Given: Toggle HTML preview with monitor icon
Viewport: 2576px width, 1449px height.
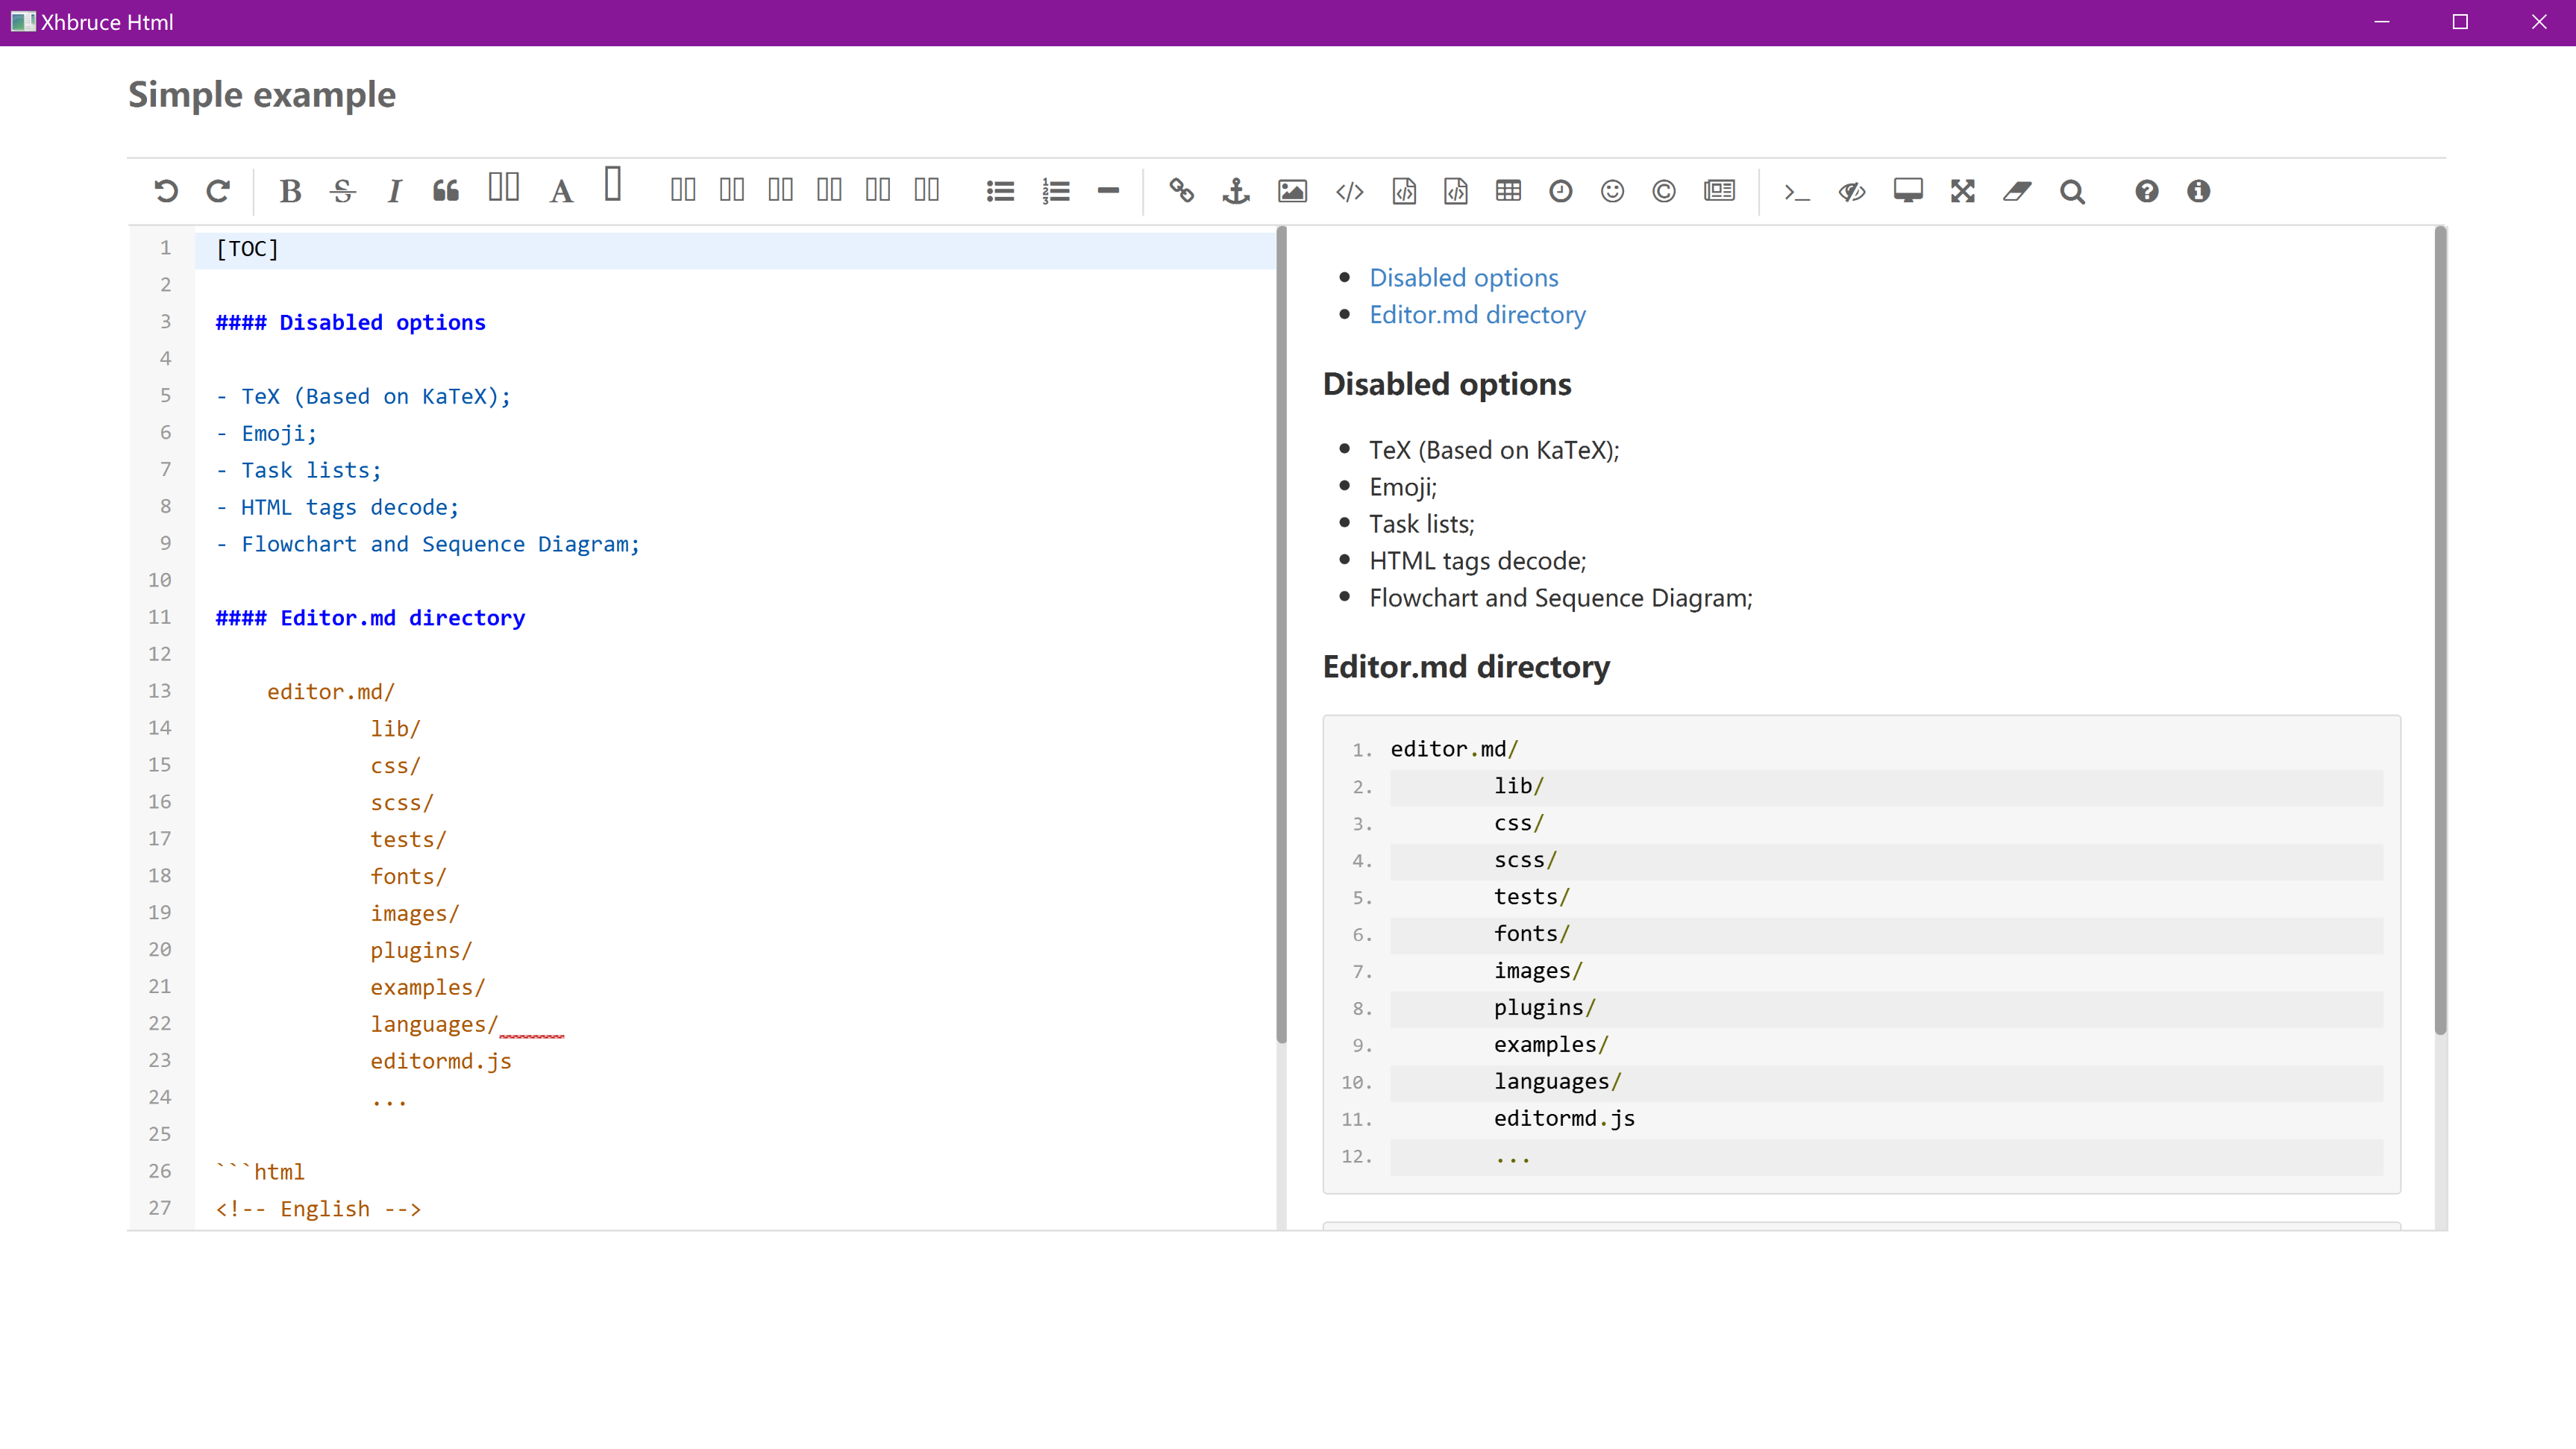Looking at the screenshot, I should tap(1907, 191).
